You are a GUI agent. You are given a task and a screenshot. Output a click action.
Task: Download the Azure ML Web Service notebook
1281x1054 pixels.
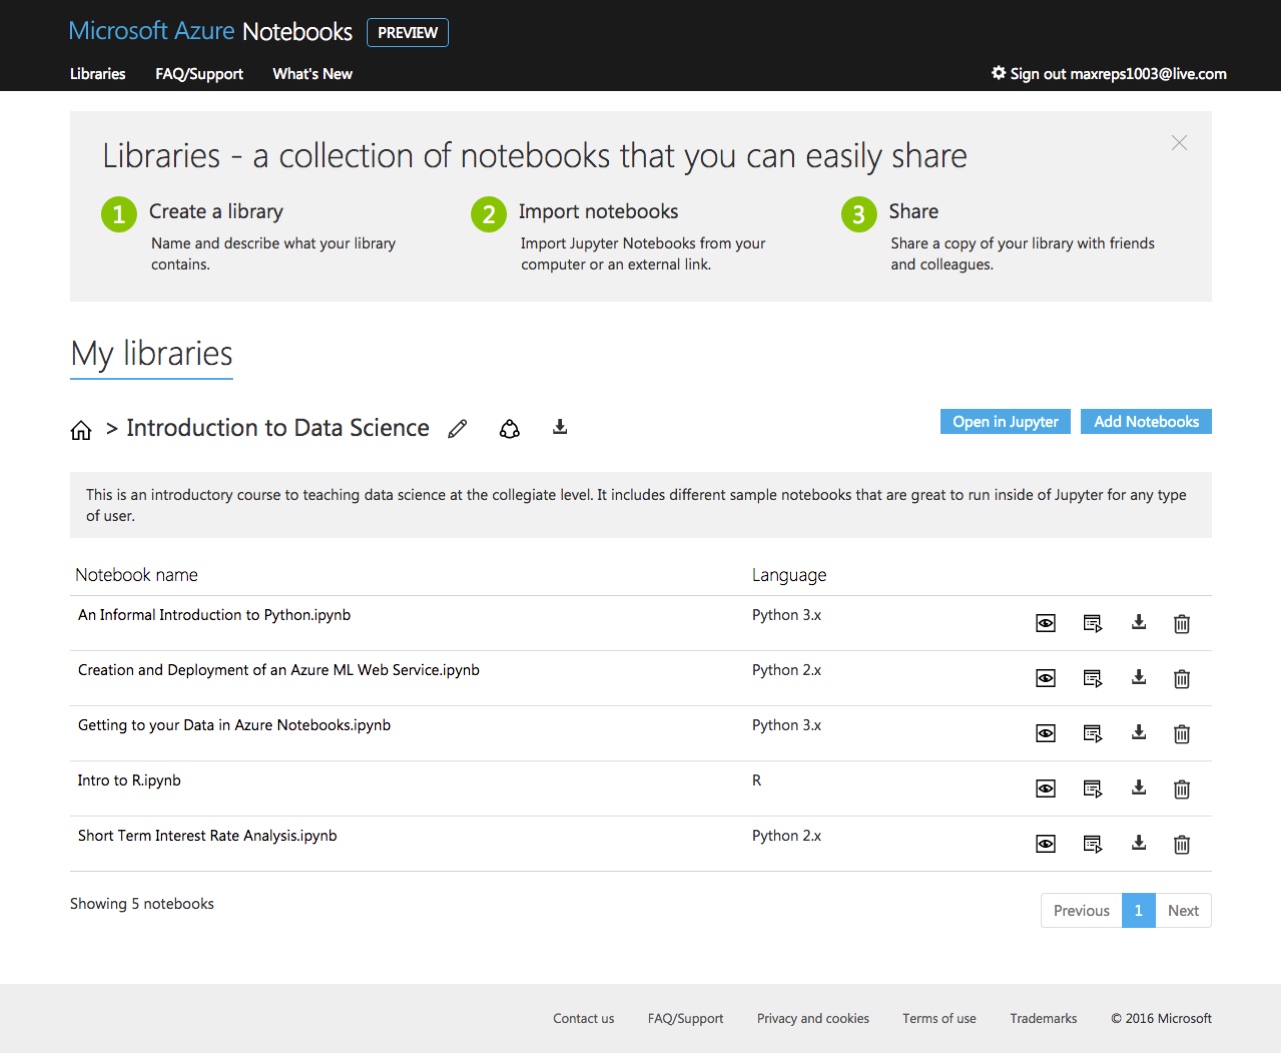pyautogui.click(x=1139, y=677)
